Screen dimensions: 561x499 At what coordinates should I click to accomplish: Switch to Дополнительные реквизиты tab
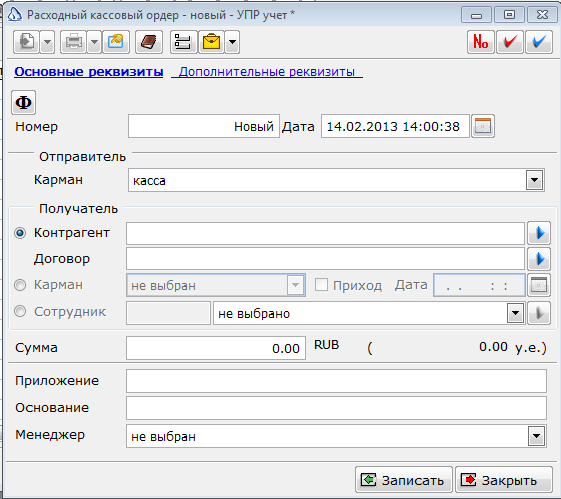pyautogui.click(x=267, y=72)
